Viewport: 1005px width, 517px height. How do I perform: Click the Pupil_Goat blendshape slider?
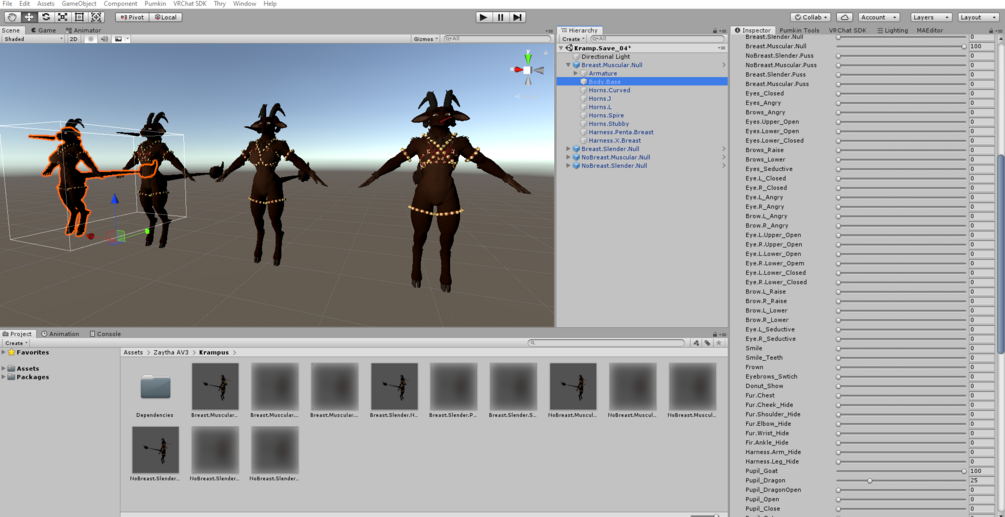click(901, 471)
